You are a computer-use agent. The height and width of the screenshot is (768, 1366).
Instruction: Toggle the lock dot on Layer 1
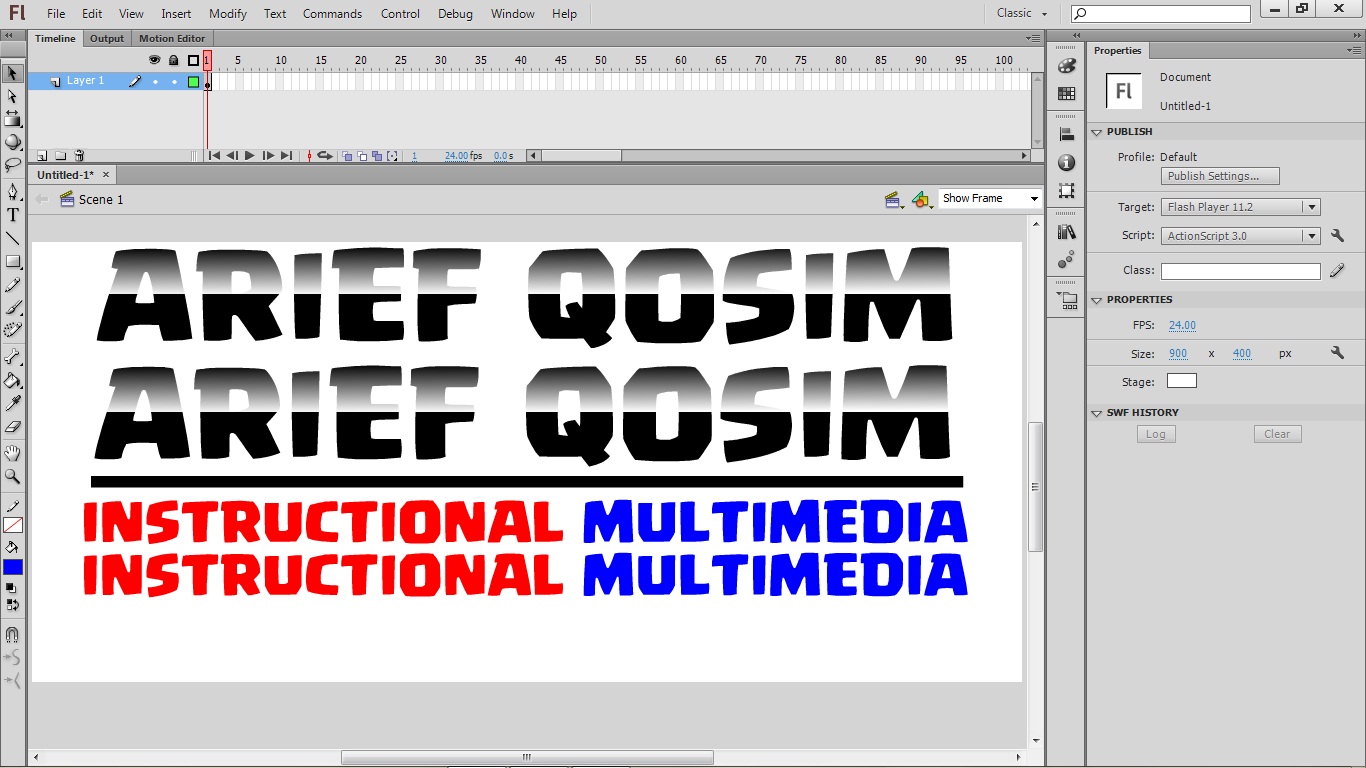pos(174,82)
